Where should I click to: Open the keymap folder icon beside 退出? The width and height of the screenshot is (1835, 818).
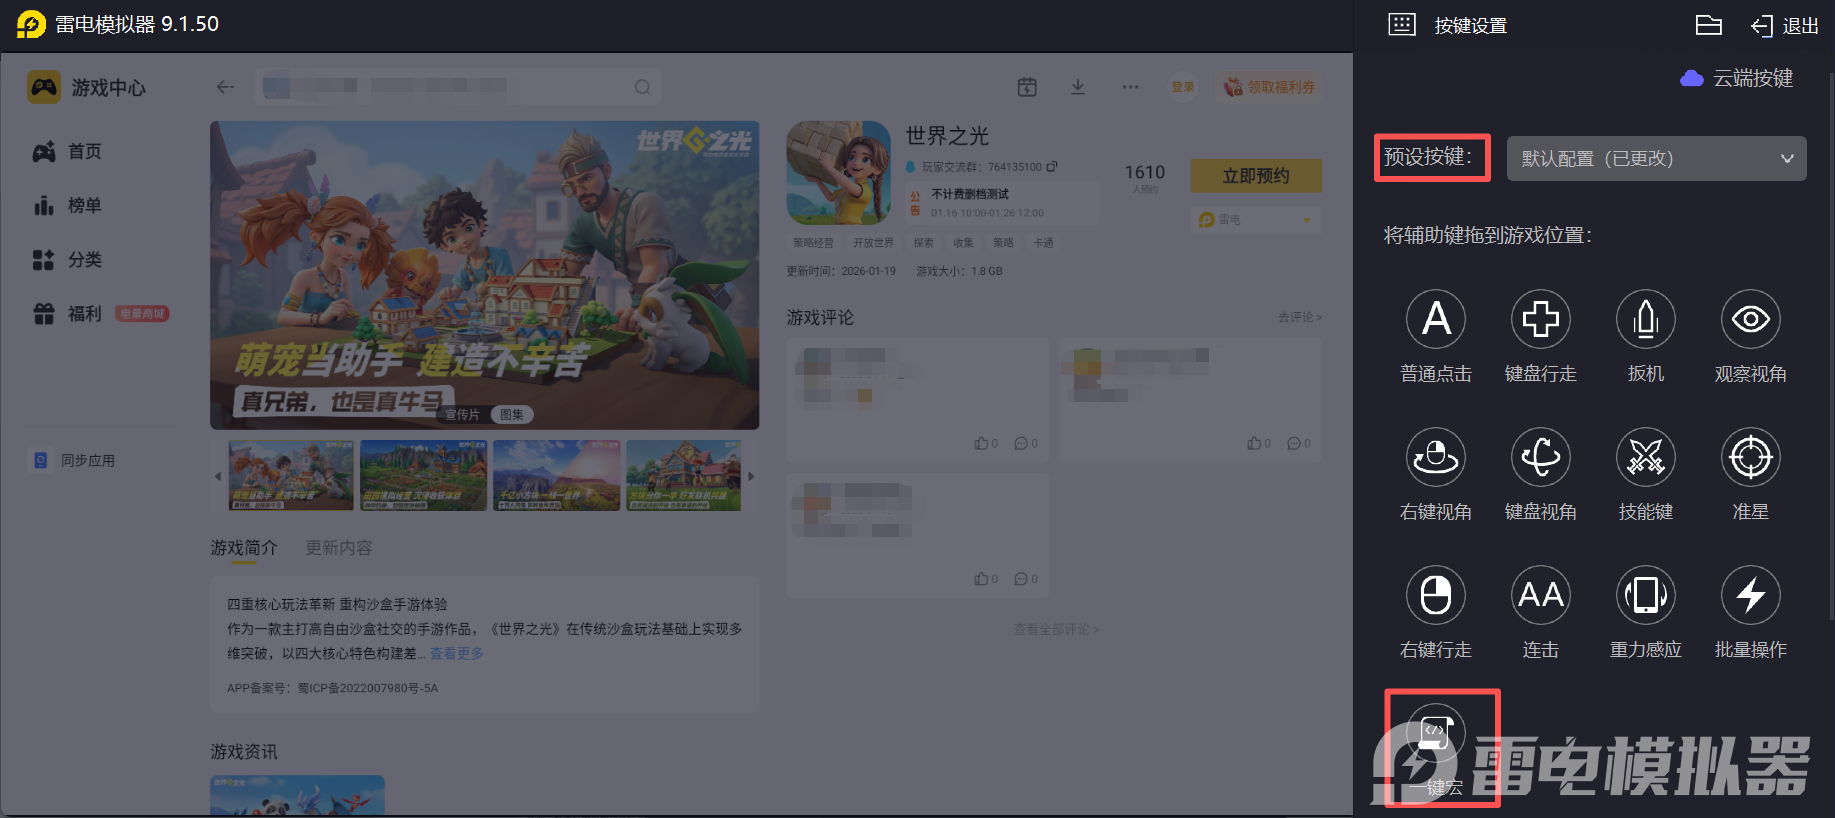pyautogui.click(x=1709, y=25)
